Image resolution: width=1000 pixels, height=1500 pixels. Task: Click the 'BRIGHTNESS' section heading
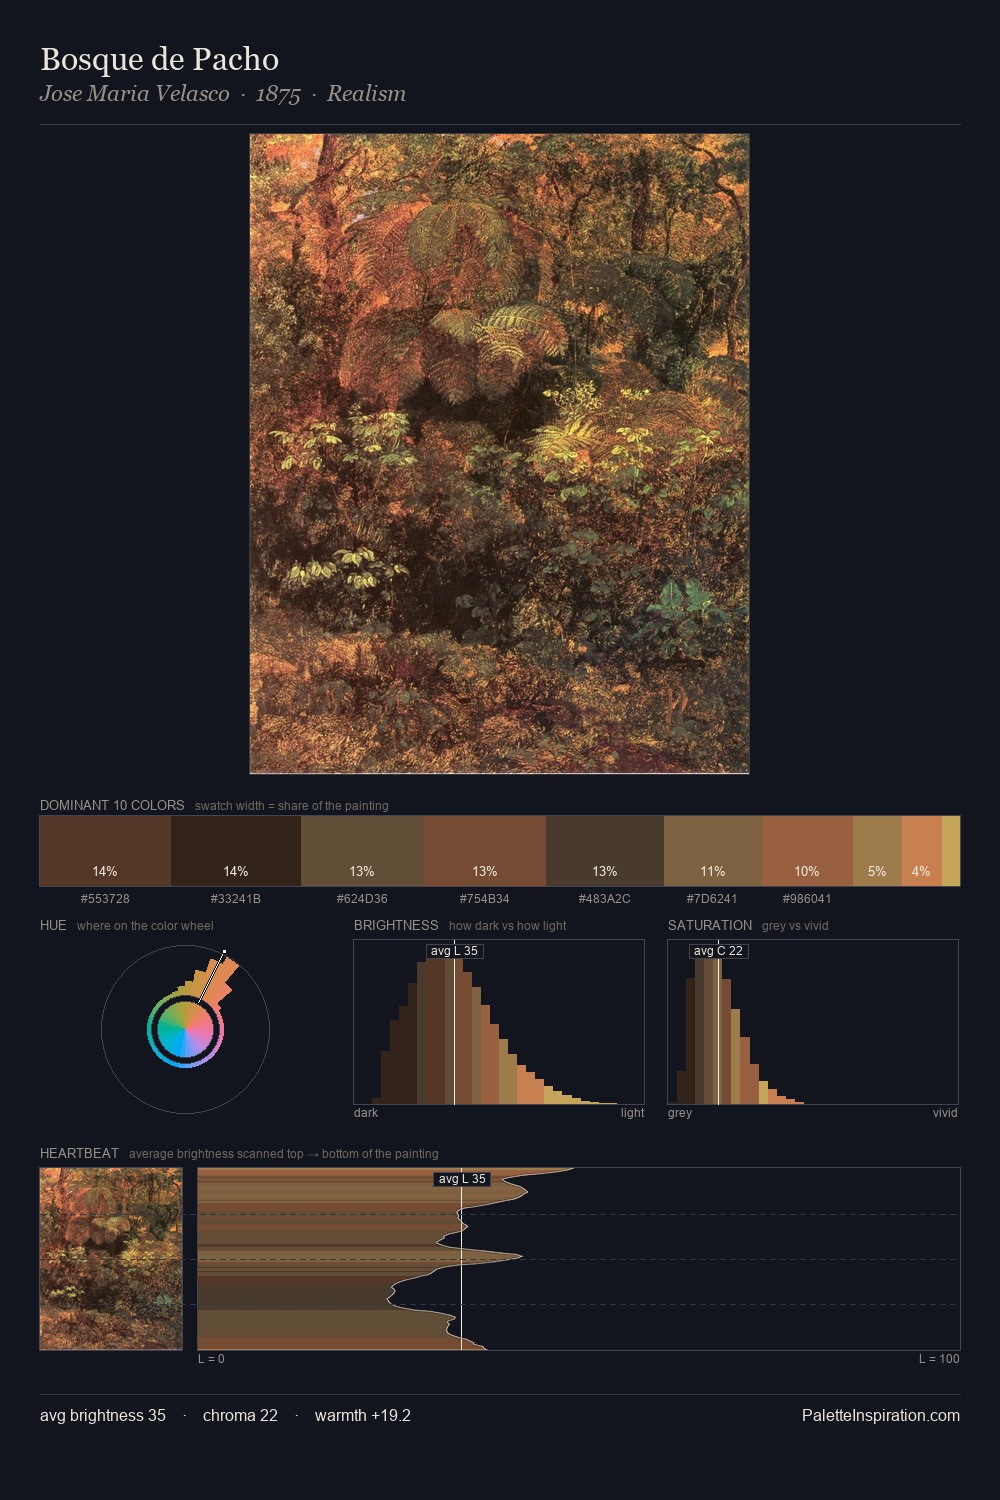[x=396, y=925]
